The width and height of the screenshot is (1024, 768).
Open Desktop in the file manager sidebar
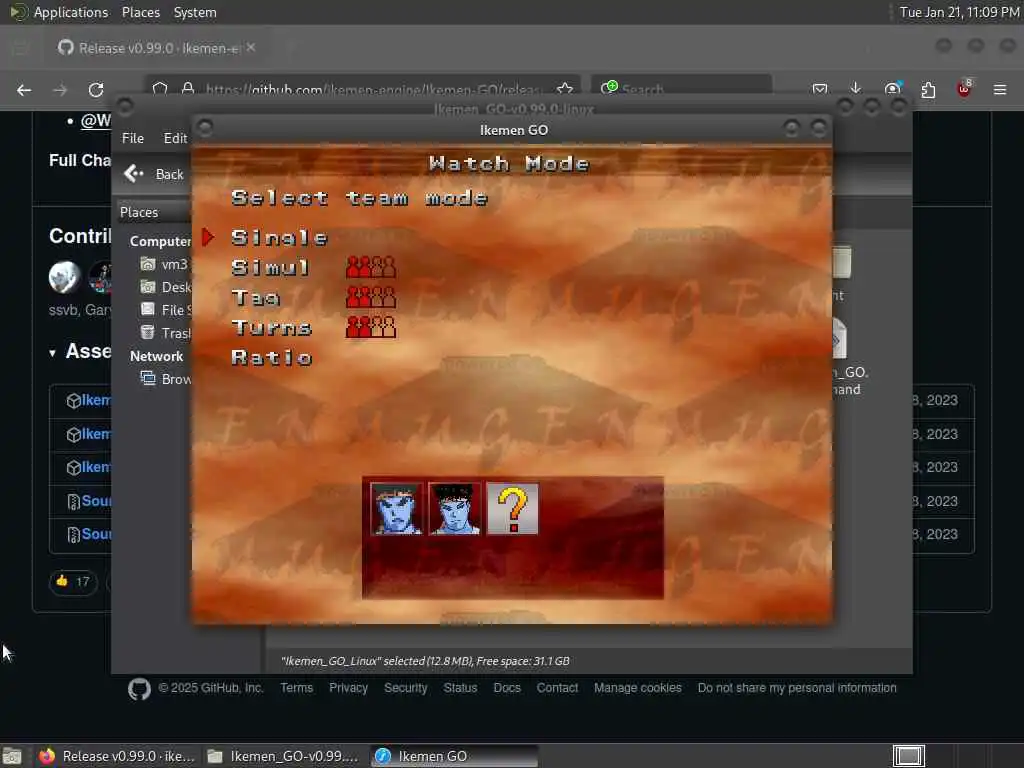click(166, 287)
